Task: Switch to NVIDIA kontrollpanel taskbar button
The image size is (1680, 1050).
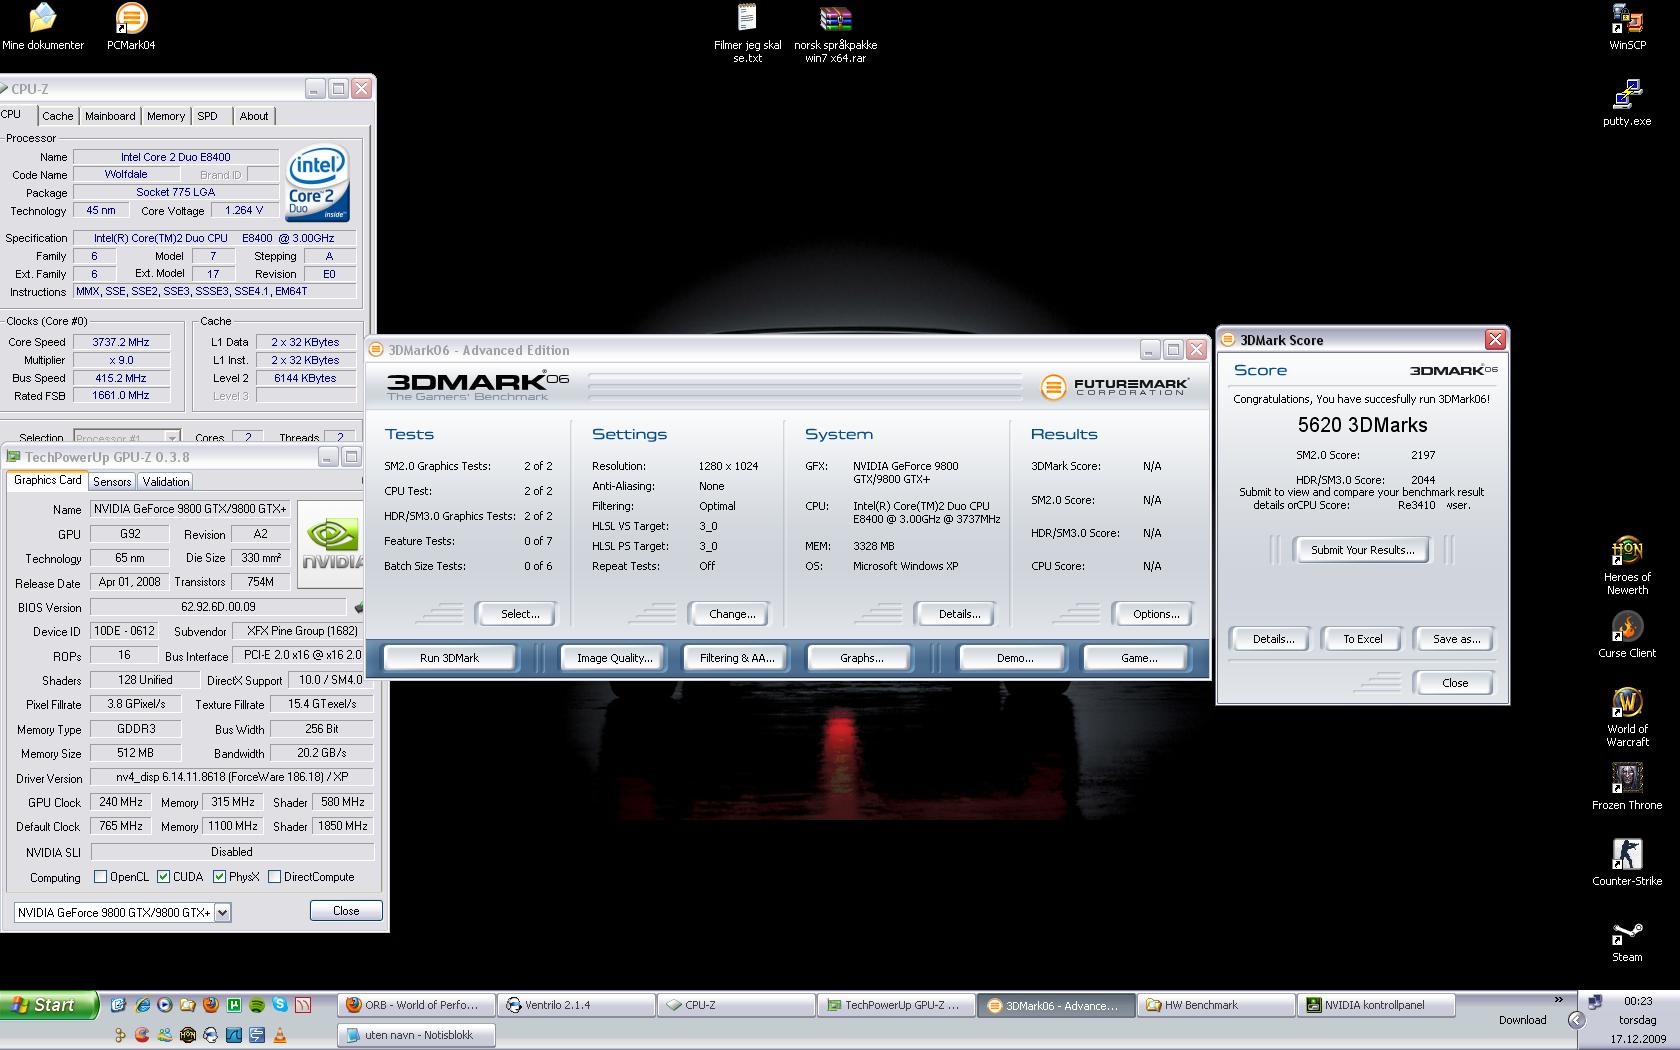Action: point(1374,1005)
